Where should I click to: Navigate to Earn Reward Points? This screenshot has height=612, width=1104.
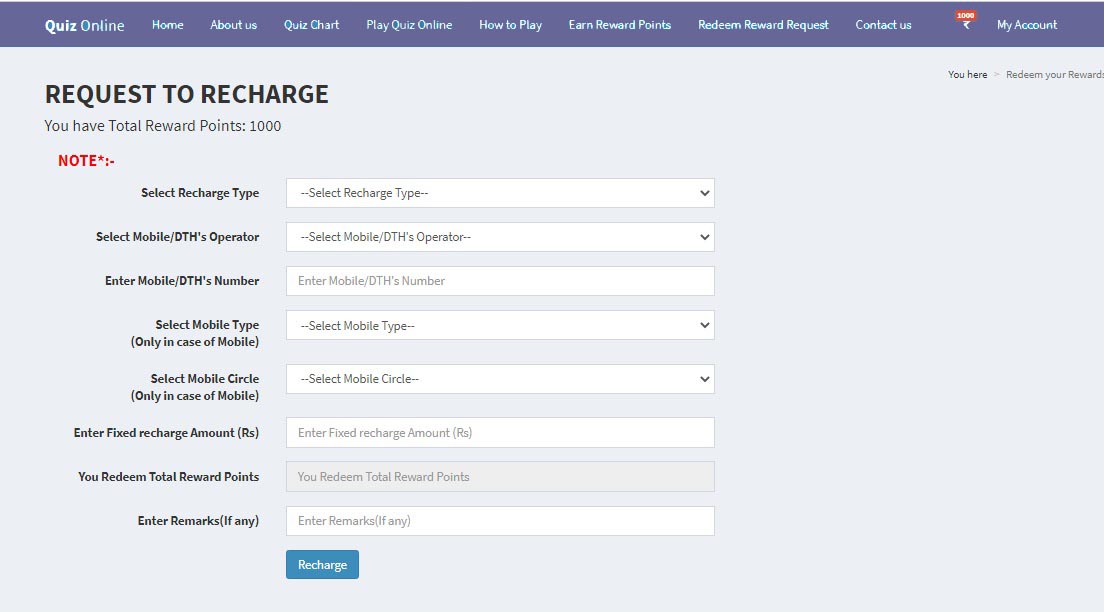[619, 25]
